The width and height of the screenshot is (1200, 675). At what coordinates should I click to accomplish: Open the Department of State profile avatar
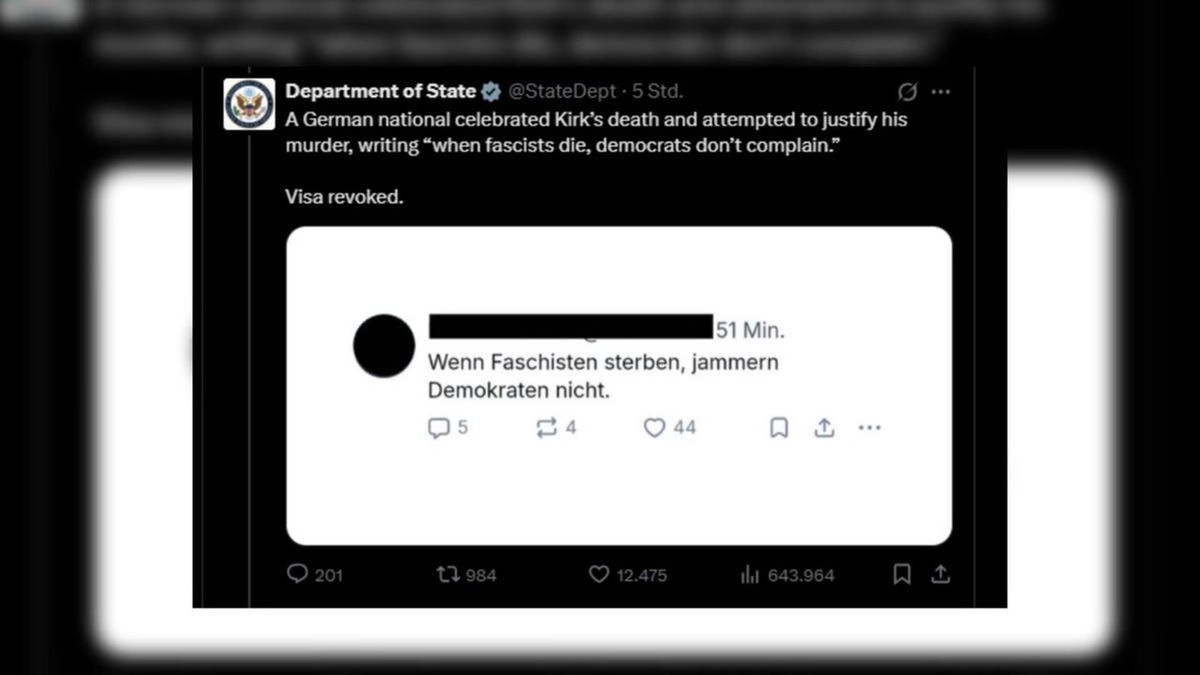click(x=249, y=103)
